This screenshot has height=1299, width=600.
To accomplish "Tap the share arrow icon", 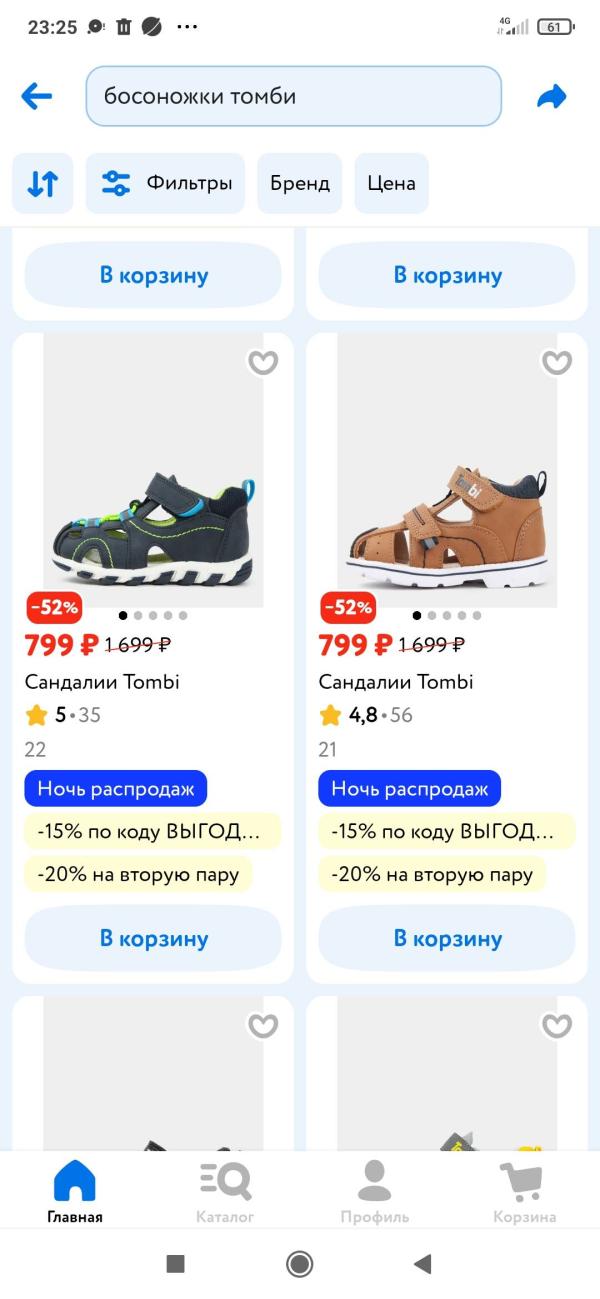I will pos(552,96).
